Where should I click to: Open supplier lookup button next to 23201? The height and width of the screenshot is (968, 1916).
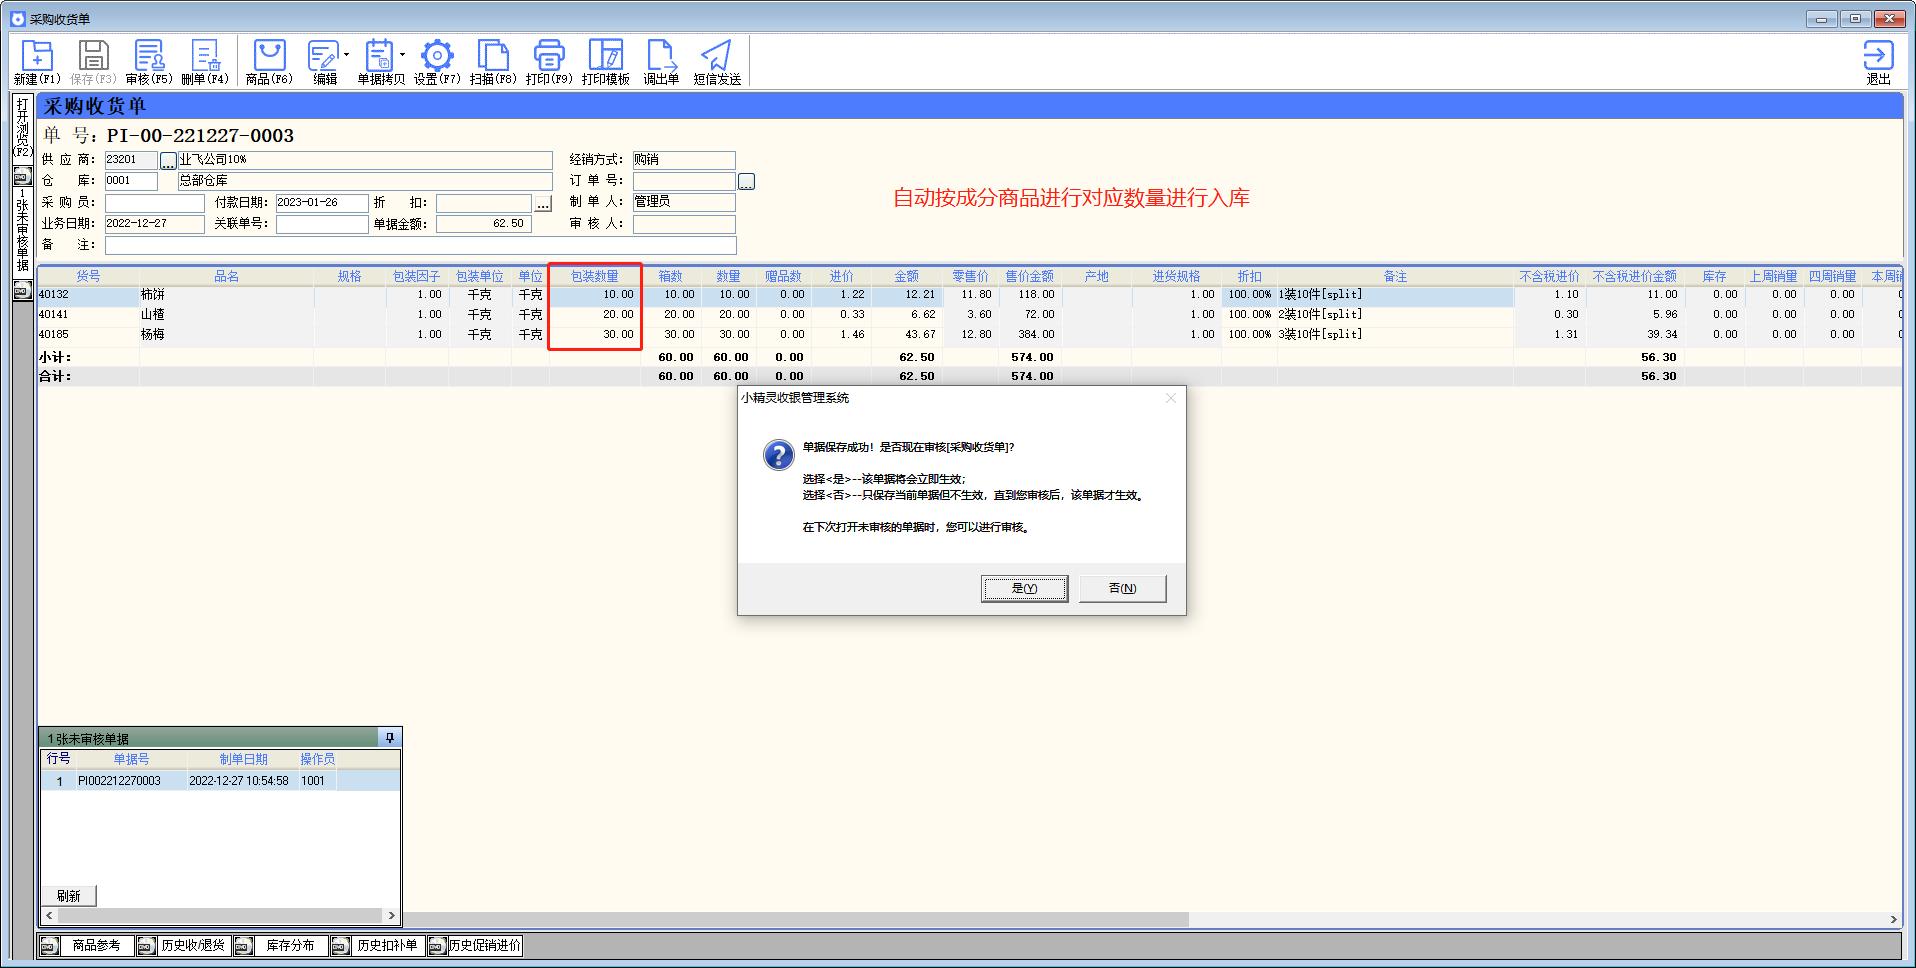pos(168,160)
